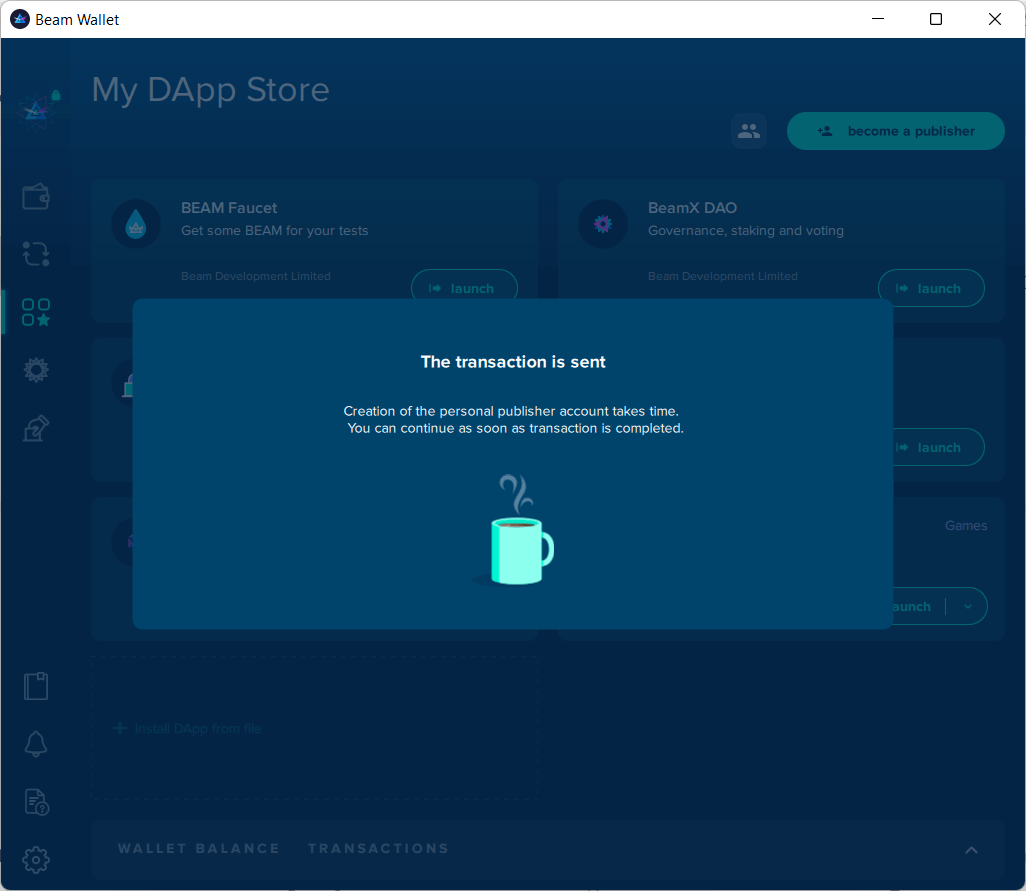Open the voting pencil icon in sidebar

pyautogui.click(x=36, y=429)
